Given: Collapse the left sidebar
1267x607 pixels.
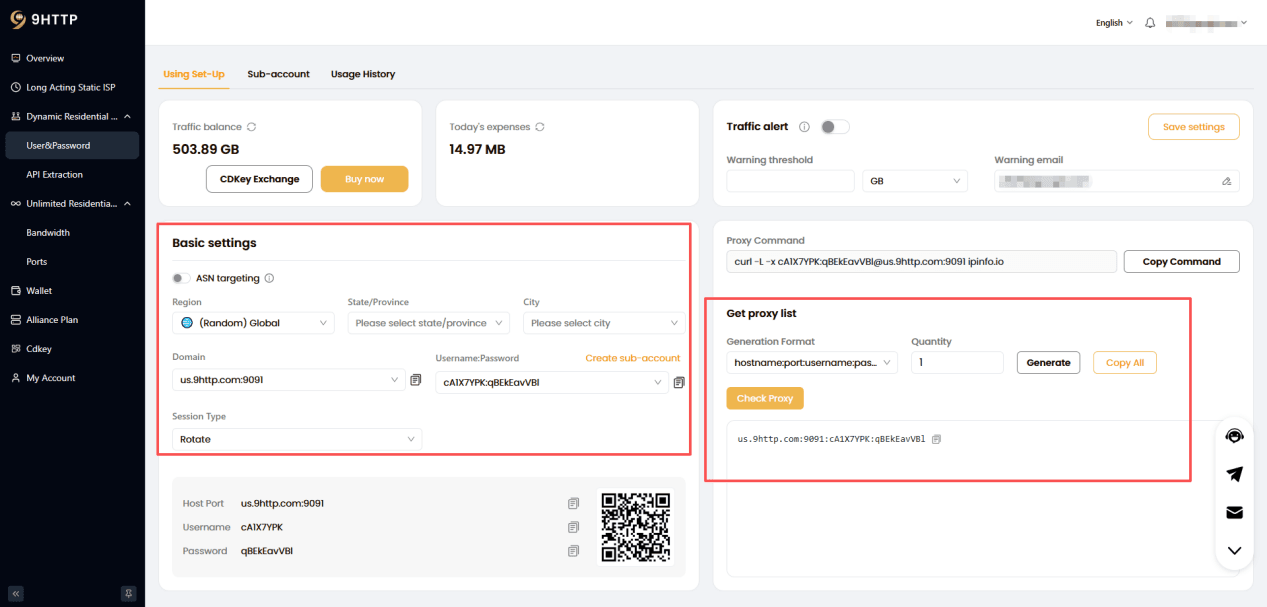Looking at the screenshot, I should pos(16,593).
